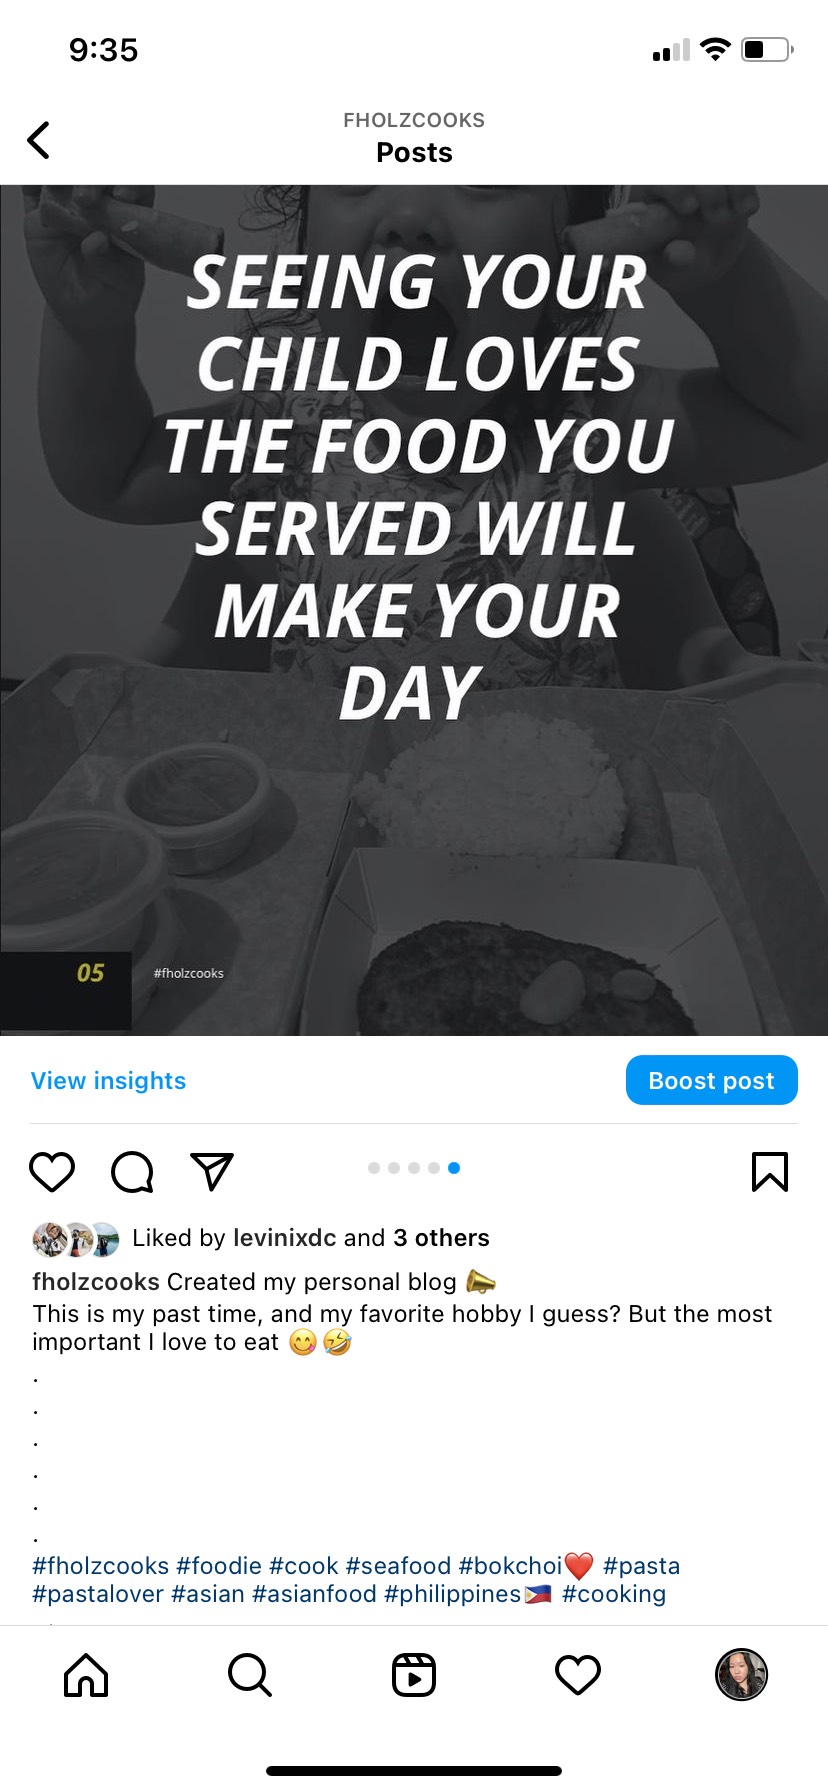Select first carousel dot indicator
This screenshot has width=828, height=1792.
374,1168
